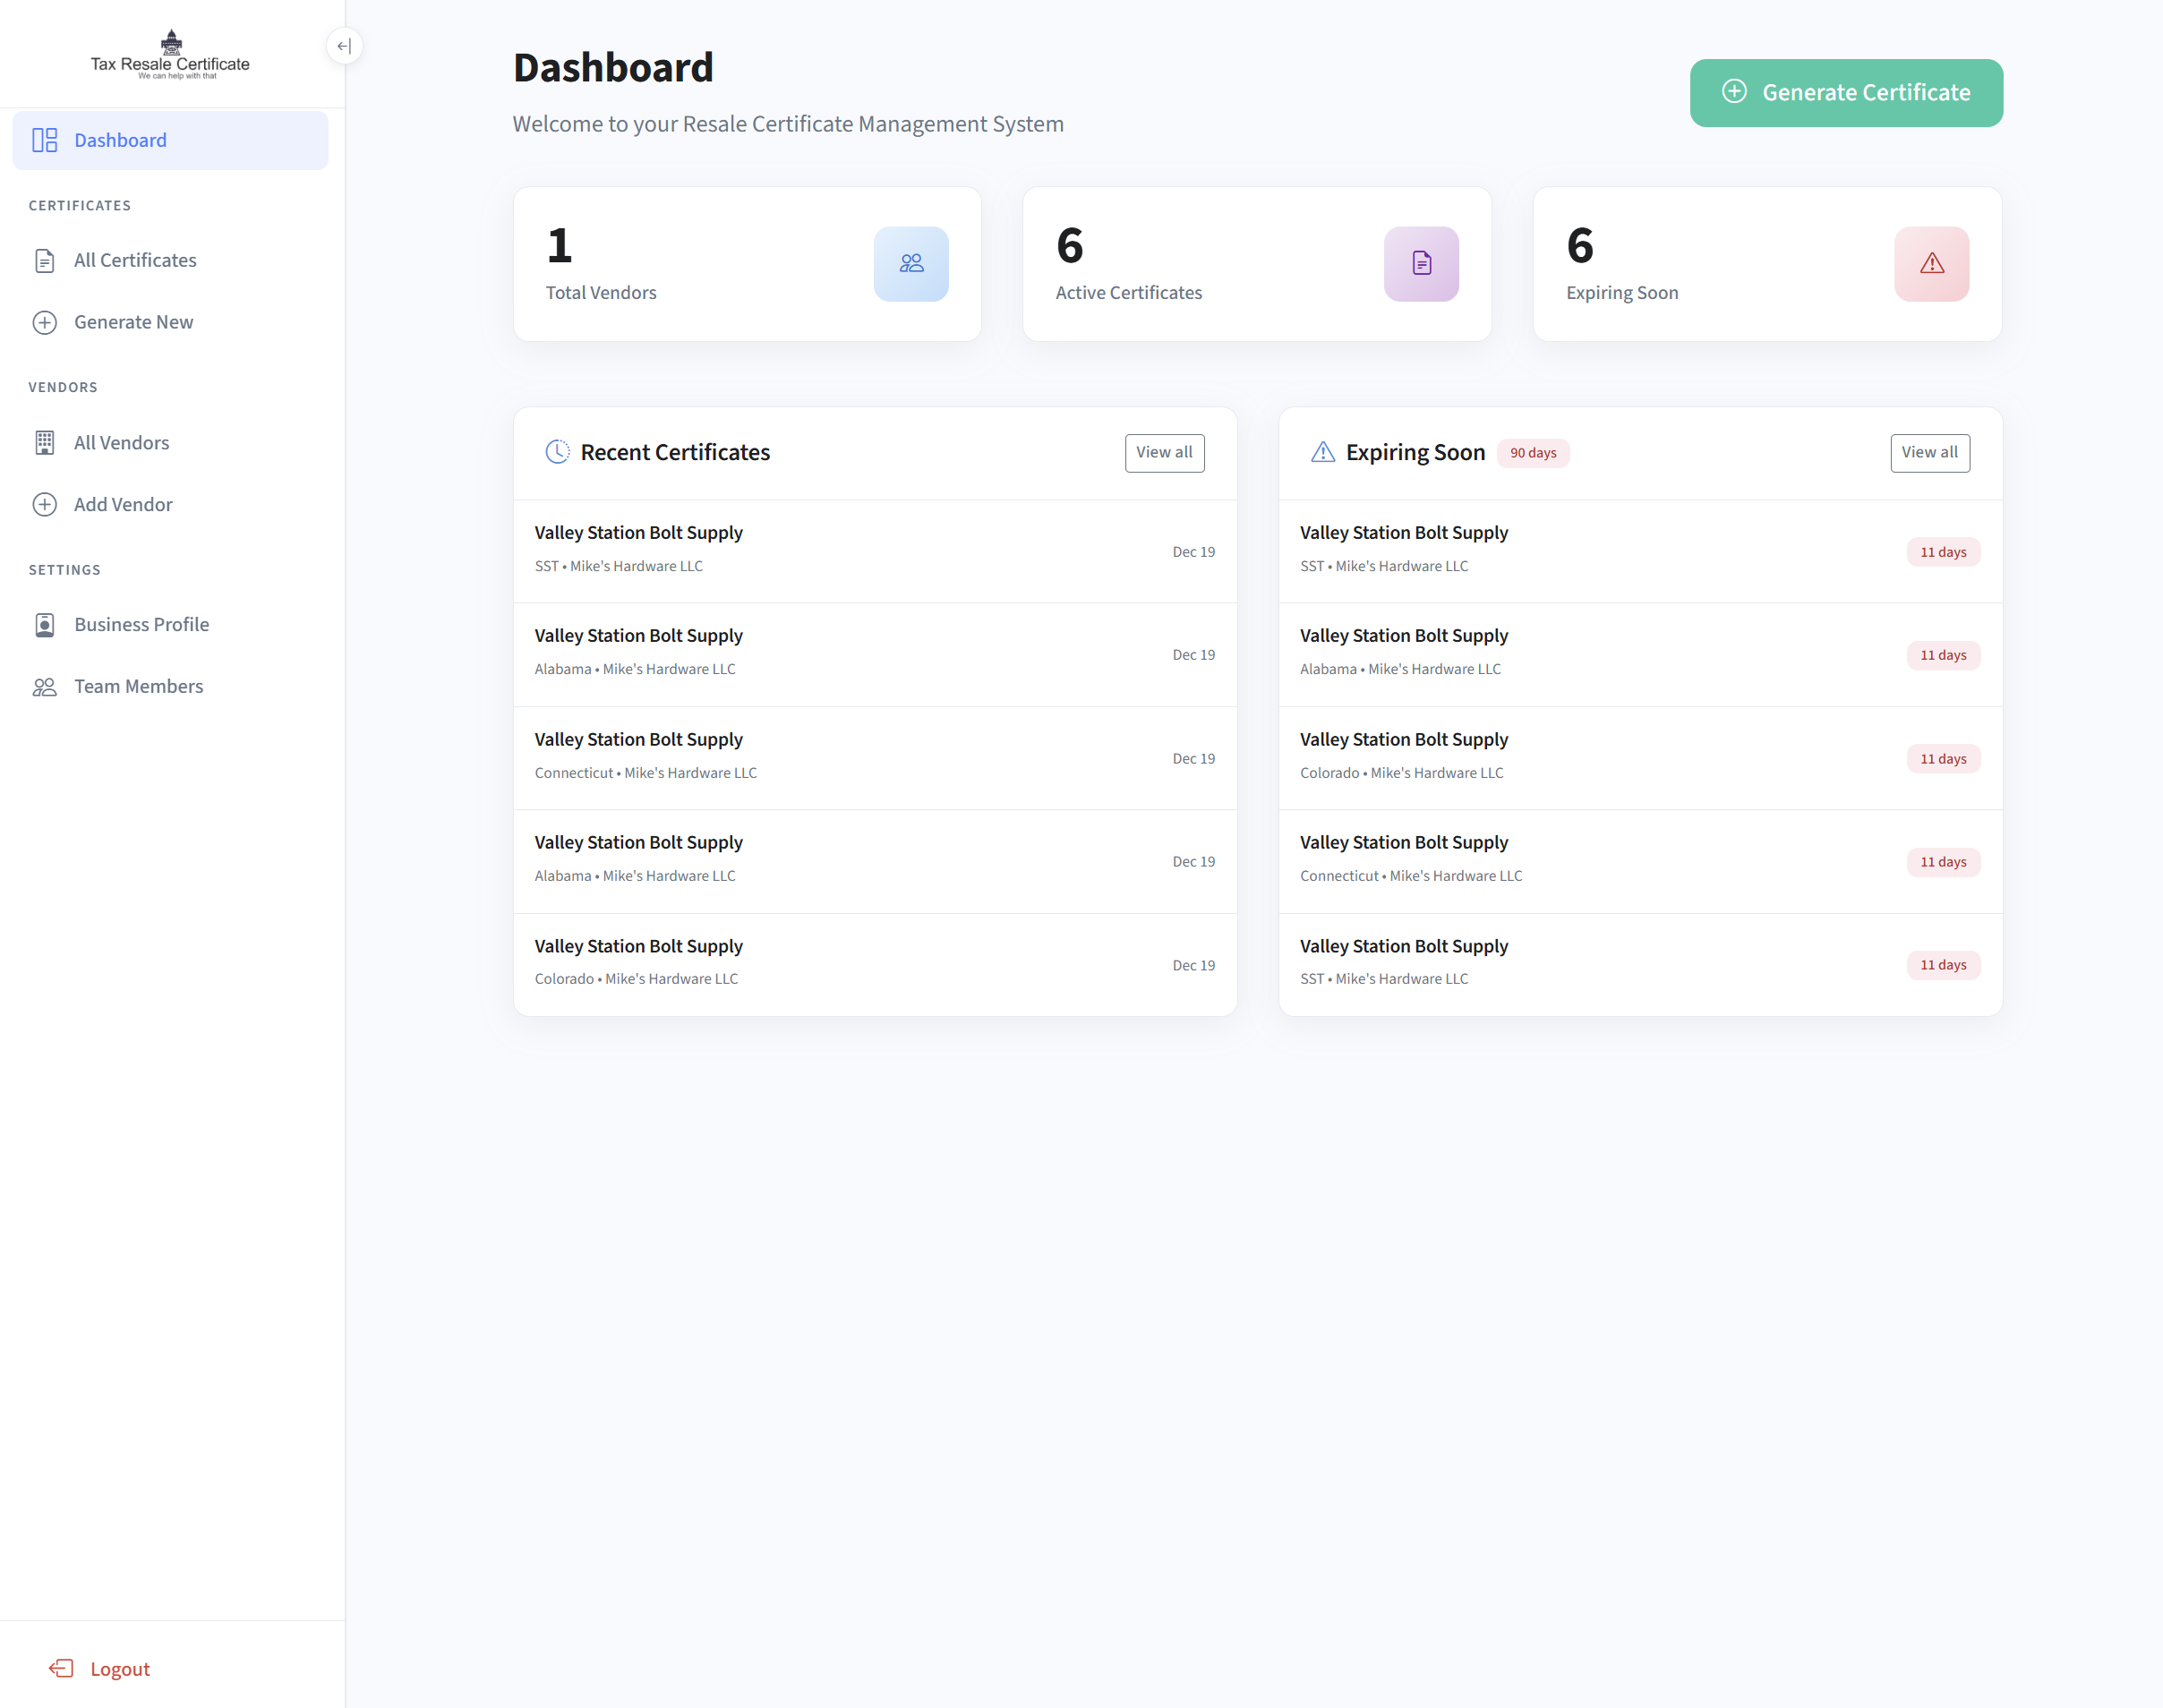Image resolution: width=2163 pixels, height=1708 pixels.
Task: Click the purple document icon in Active Certificates card
Action: (x=1420, y=264)
